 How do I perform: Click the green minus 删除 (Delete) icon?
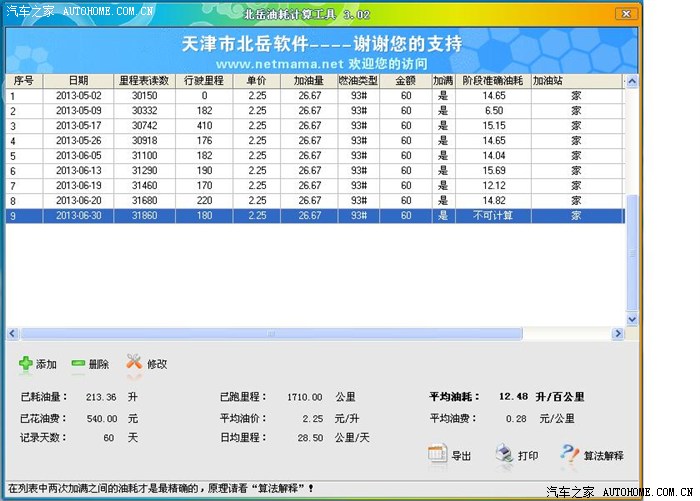[x=78, y=364]
